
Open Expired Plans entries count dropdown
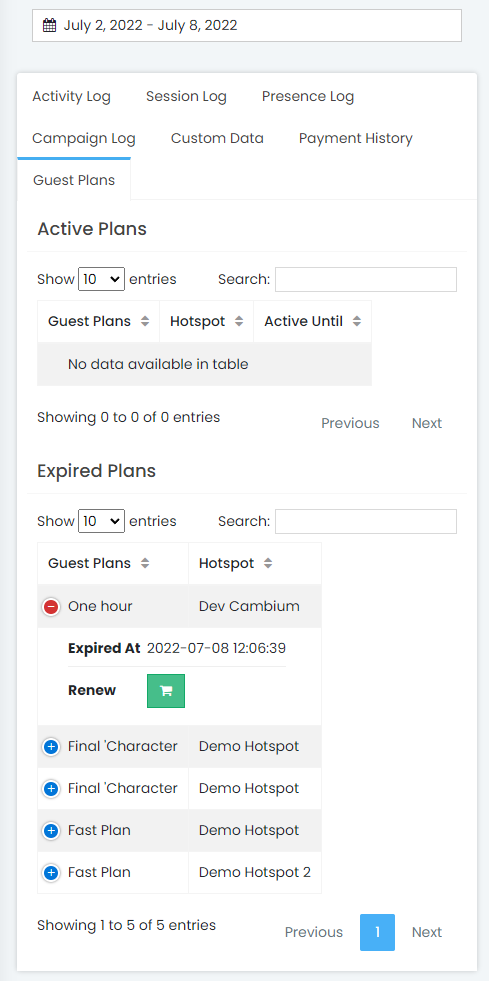(x=101, y=521)
